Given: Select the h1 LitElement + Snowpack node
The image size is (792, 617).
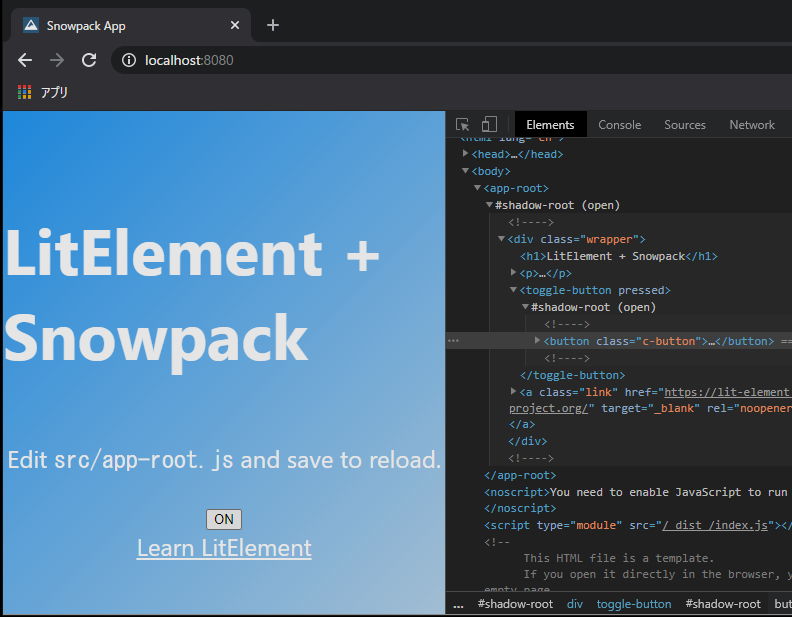Looking at the screenshot, I should pyautogui.click(x=619, y=256).
